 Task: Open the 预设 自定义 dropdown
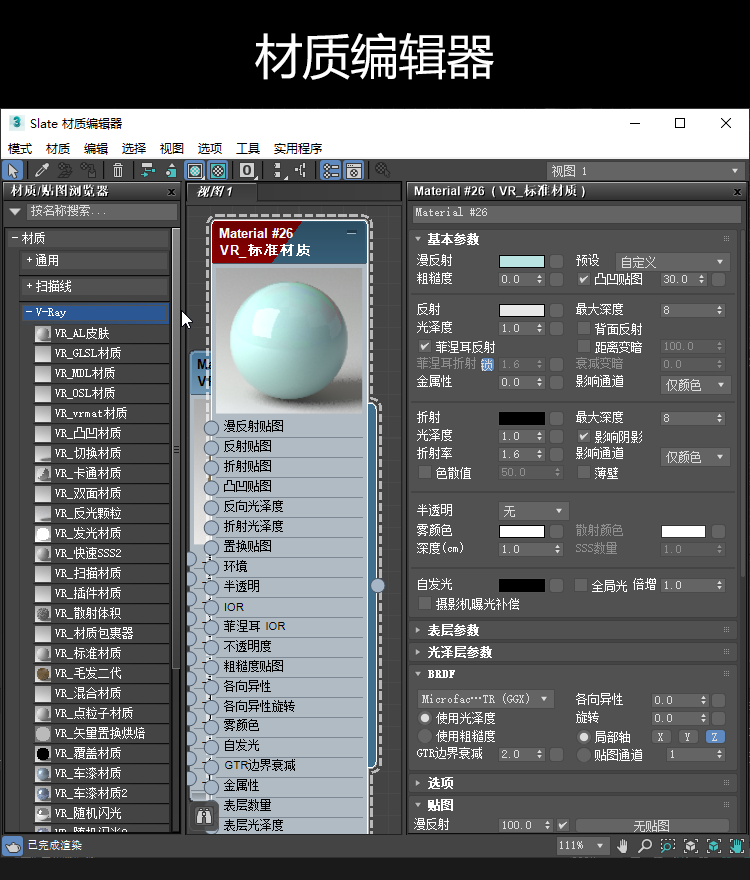pos(673,262)
